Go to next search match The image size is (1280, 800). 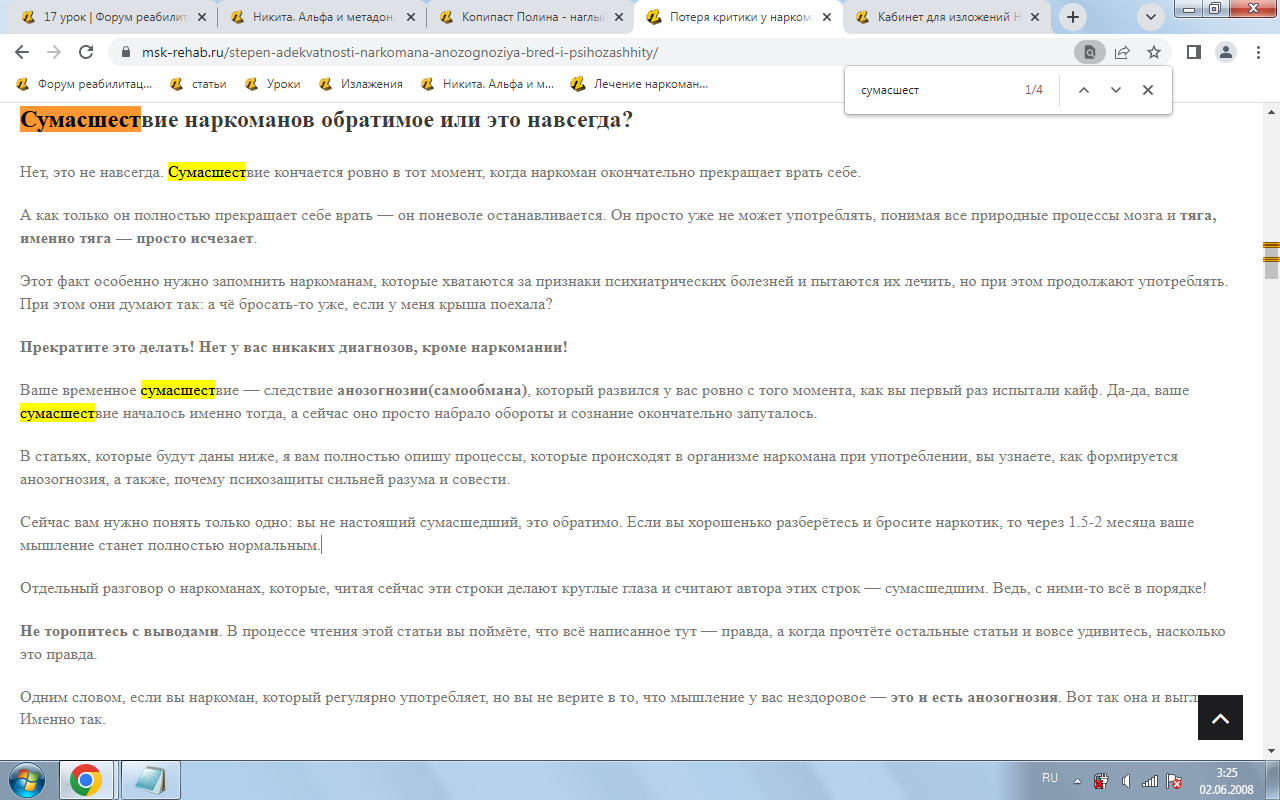tap(1116, 90)
